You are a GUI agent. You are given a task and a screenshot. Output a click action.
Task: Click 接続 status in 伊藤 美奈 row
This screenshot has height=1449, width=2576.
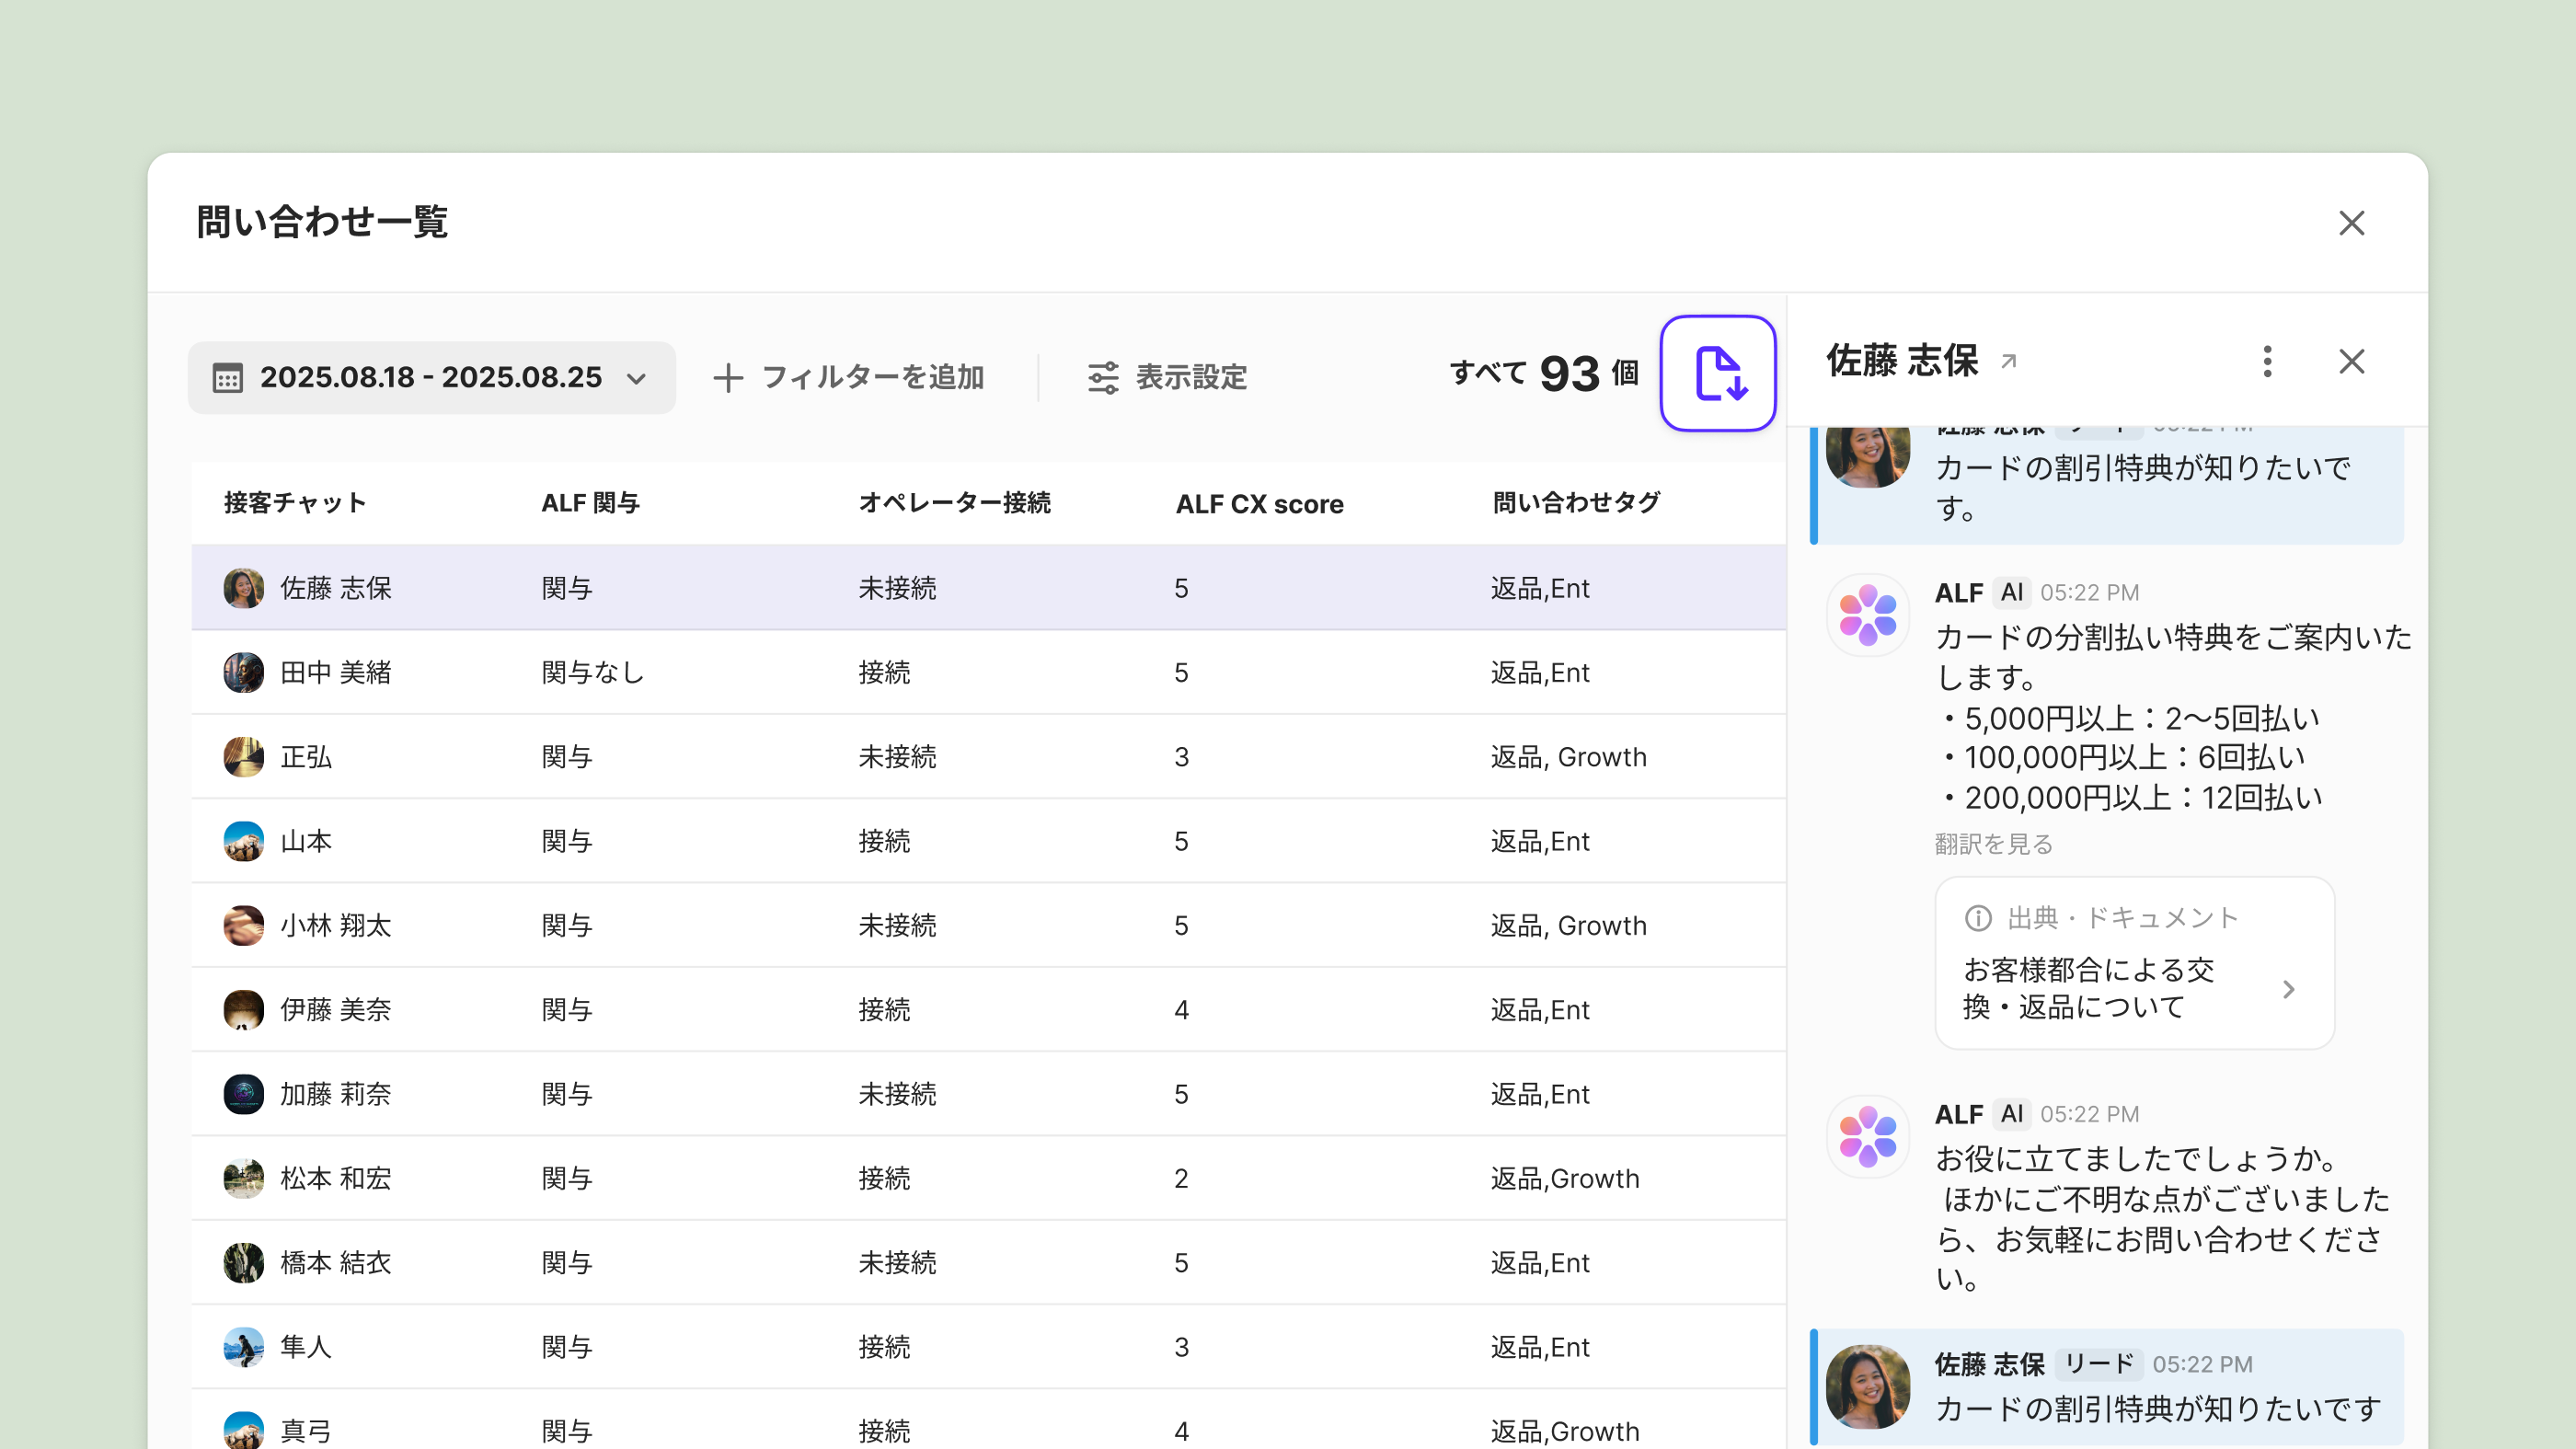pos(884,1010)
